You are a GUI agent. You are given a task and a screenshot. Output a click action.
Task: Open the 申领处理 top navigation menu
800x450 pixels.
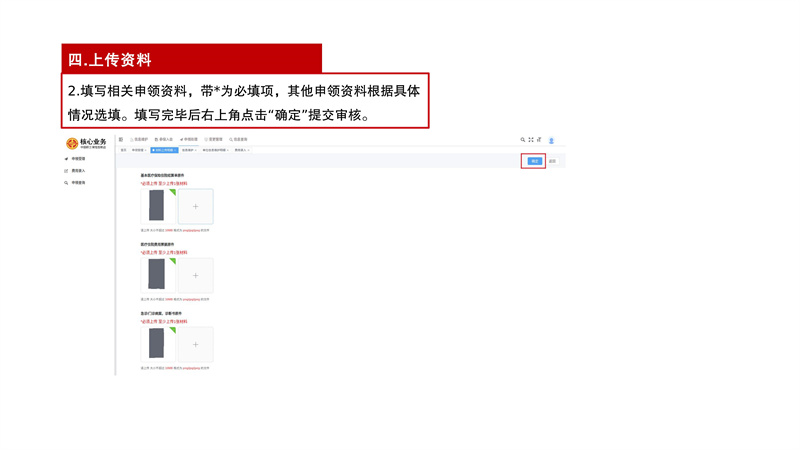click(189, 139)
